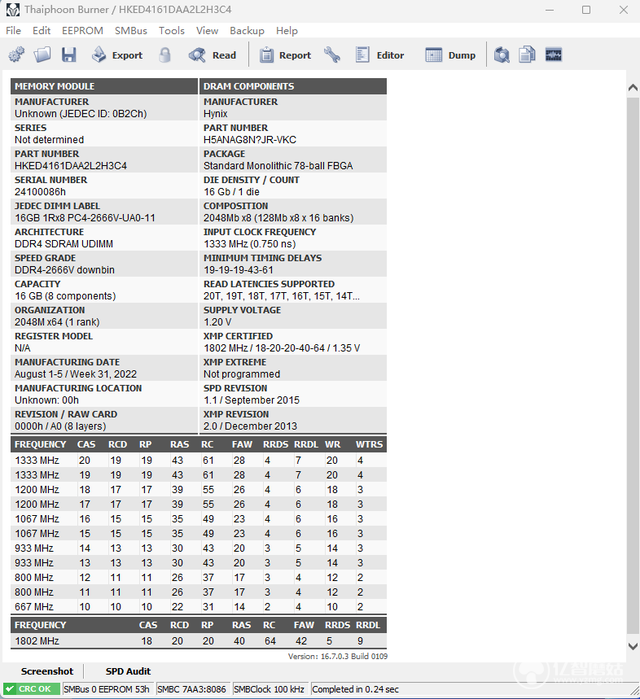Screen dimensions: 640x699
Task: Click the SPD Audit button
Action: coord(128,671)
